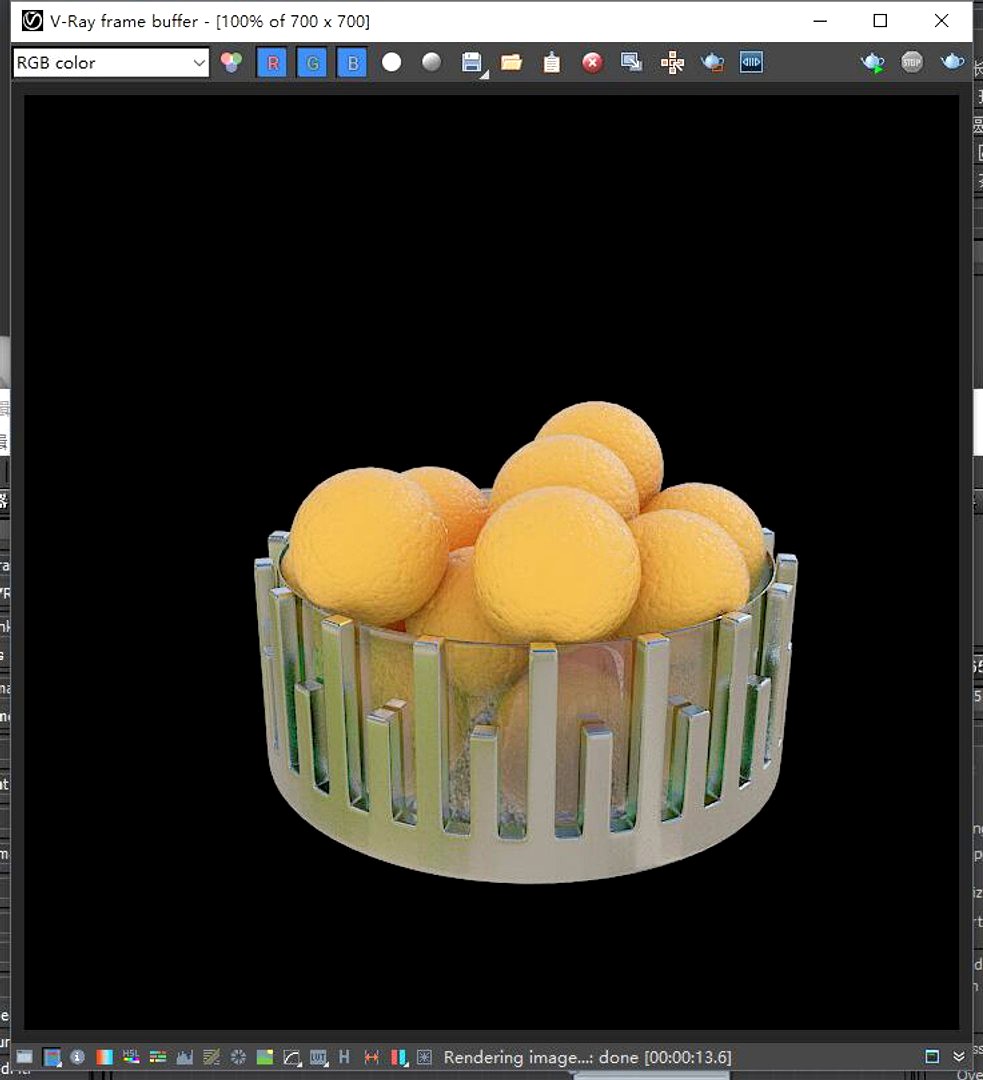
Task: Open VFB history with H icon
Action: point(344,1057)
